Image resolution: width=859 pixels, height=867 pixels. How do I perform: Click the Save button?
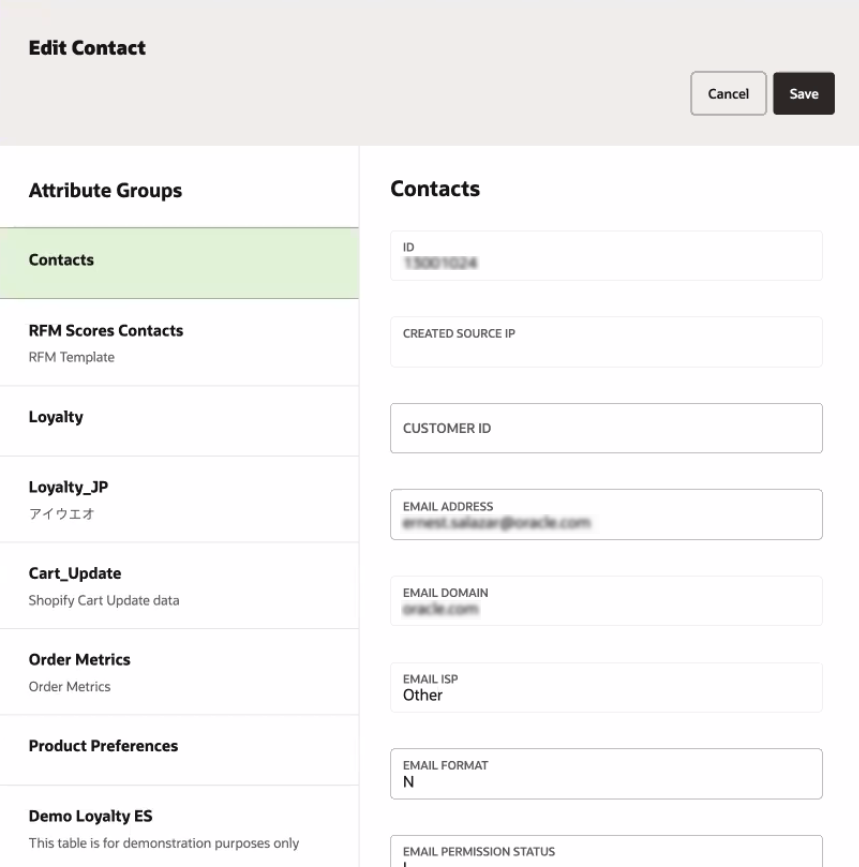pyautogui.click(x=803, y=94)
